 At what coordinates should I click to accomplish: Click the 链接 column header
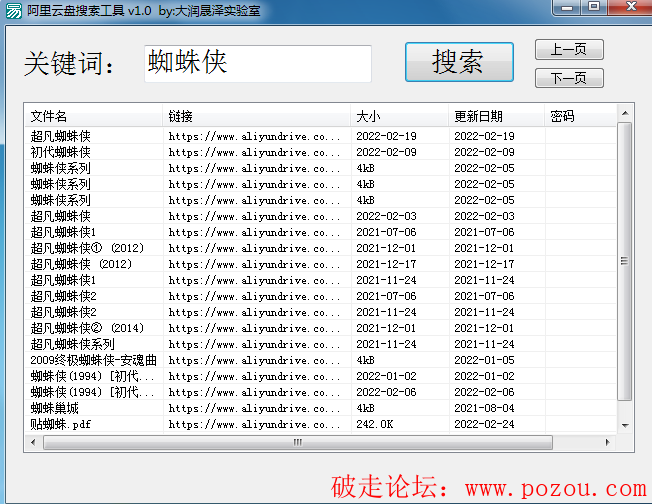click(x=256, y=116)
